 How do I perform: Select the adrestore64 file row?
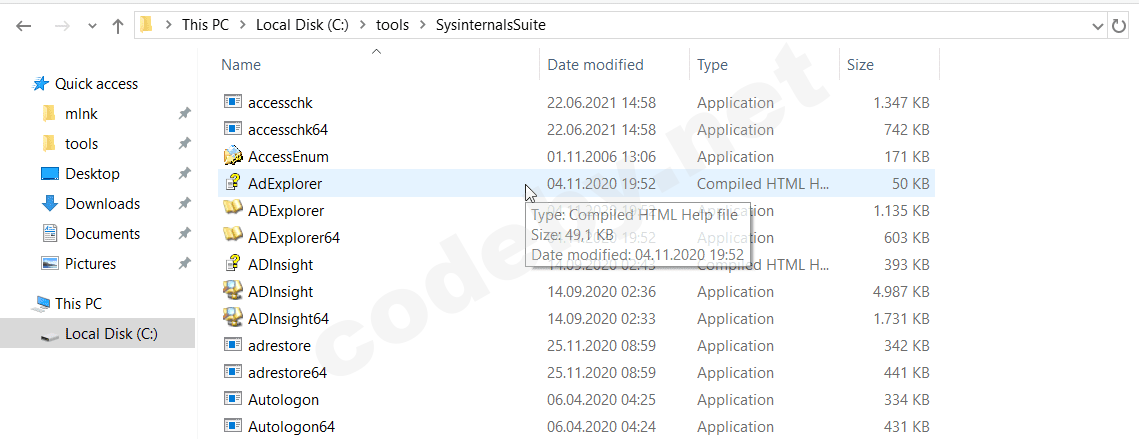287,372
